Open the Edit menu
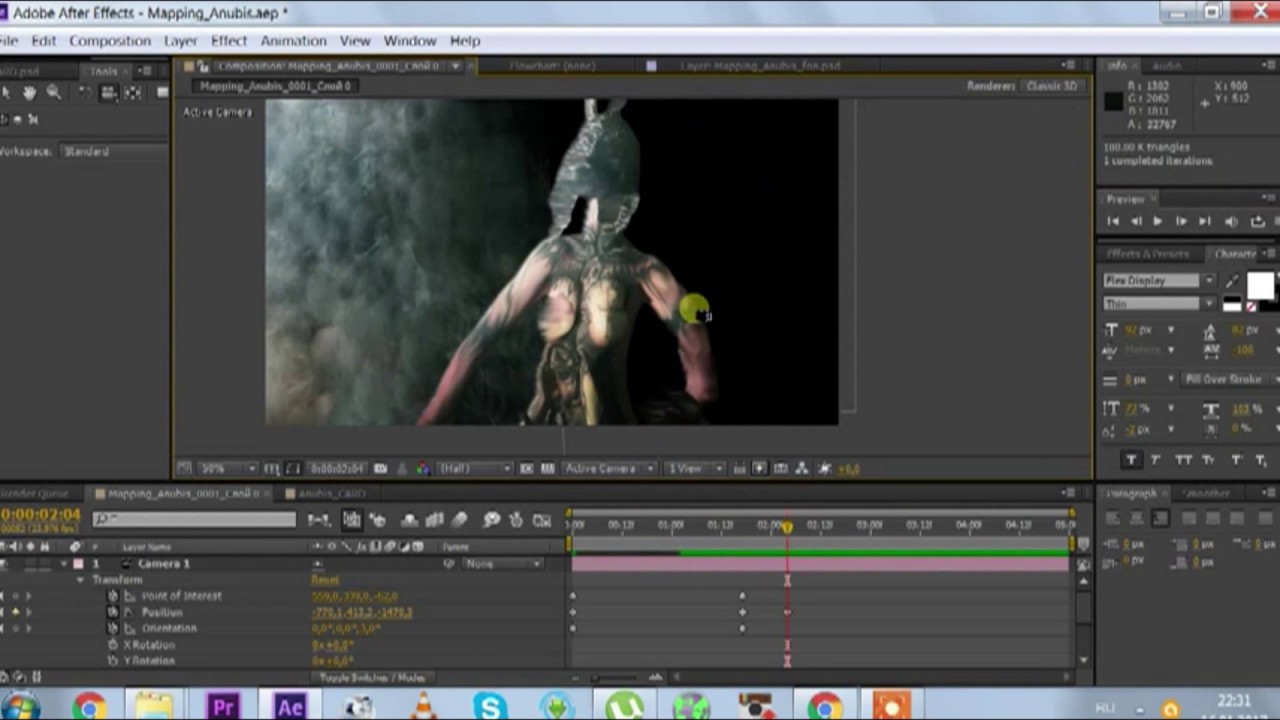 click(43, 41)
